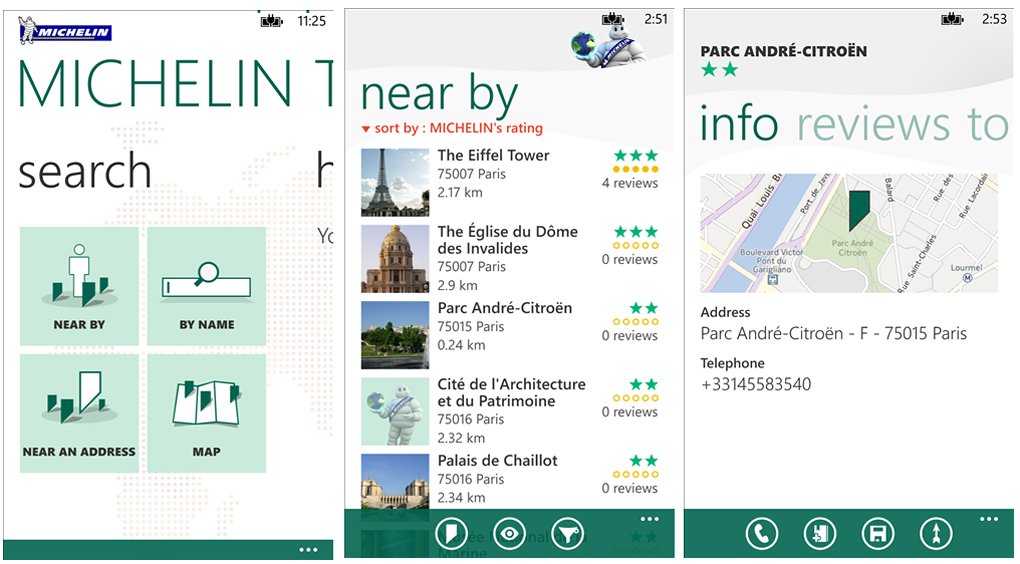Image resolution: width=1020 pixels, height=564 pixels.
Task: Select The Eiffel Tower list title
Action: click(x=493, y=155)
